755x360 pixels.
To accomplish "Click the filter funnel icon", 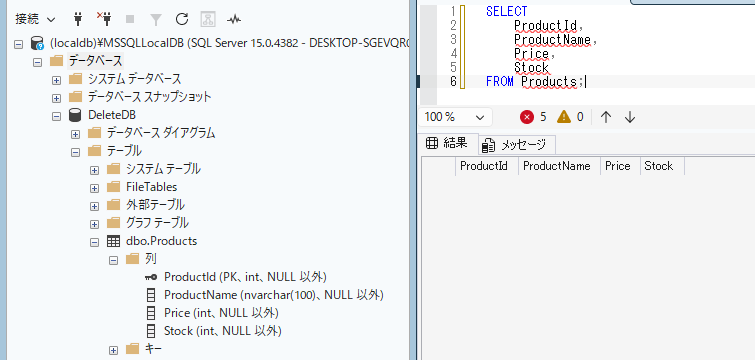I will coord(156,19).
